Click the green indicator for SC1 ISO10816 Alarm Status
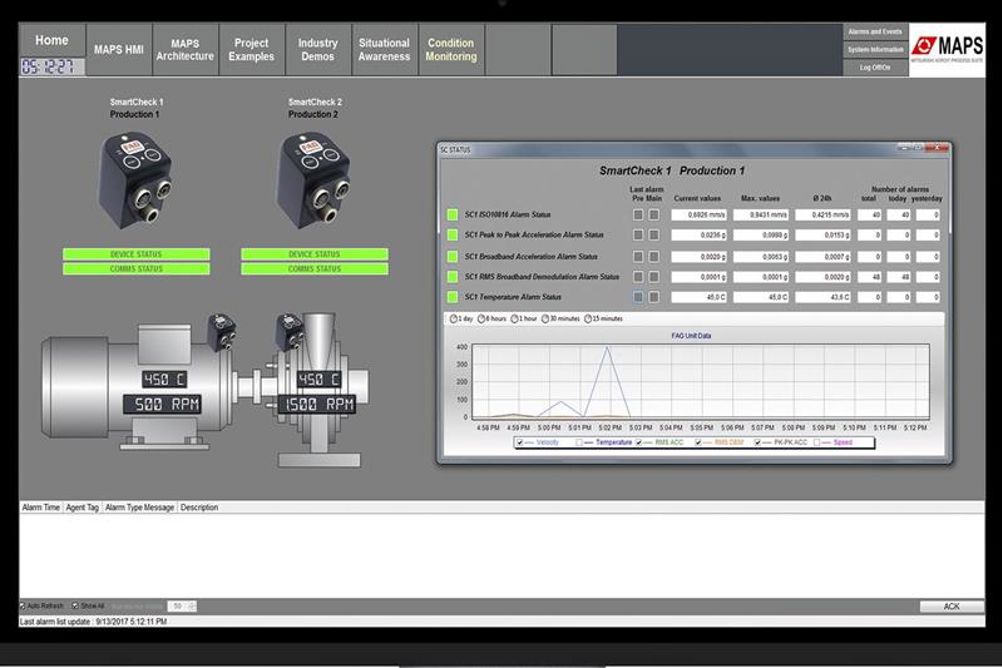Image resolution: width=1002 pixels, height=668 pixels. pos(452,215)
